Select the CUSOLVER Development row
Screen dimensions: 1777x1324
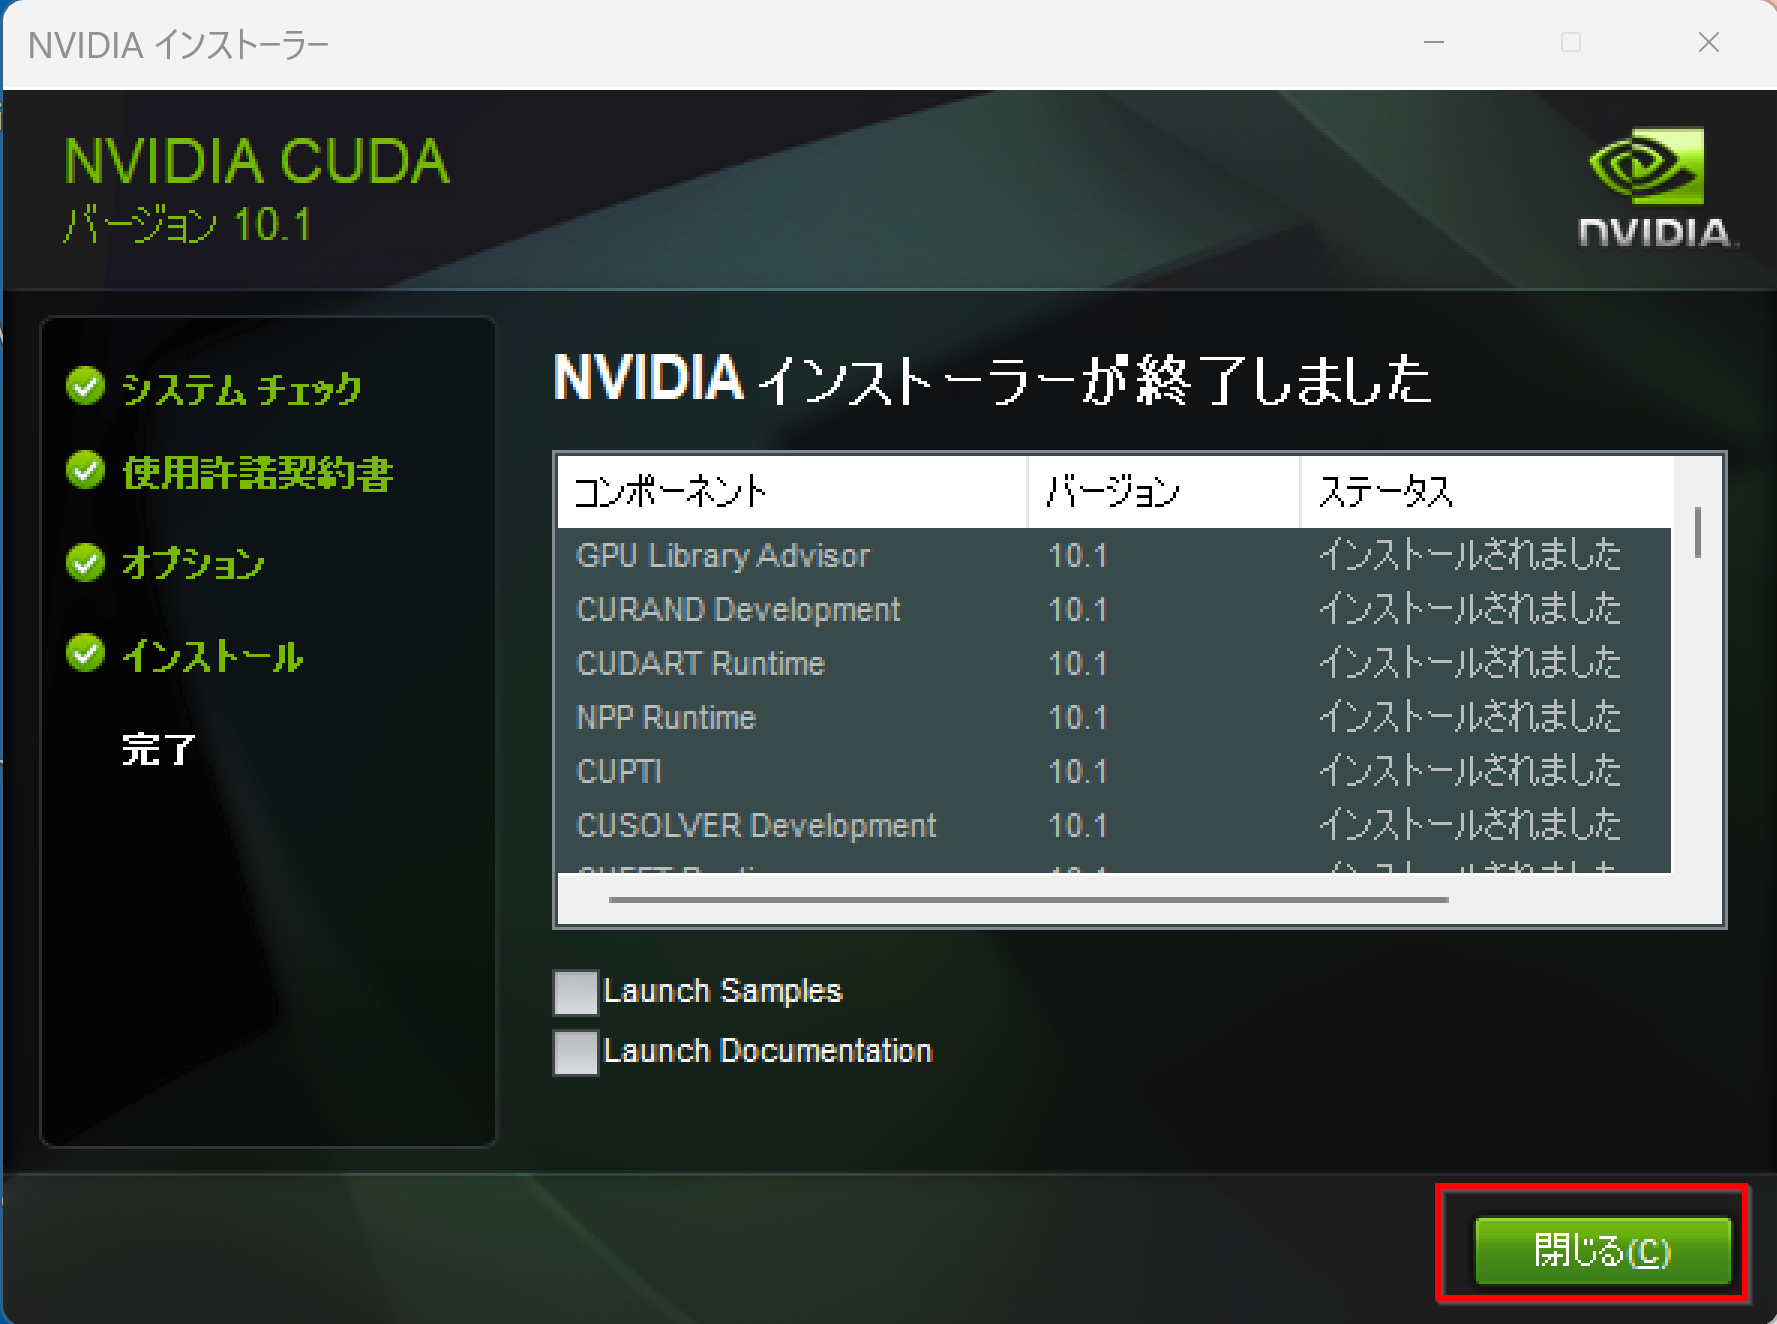tap(1114, 825)
